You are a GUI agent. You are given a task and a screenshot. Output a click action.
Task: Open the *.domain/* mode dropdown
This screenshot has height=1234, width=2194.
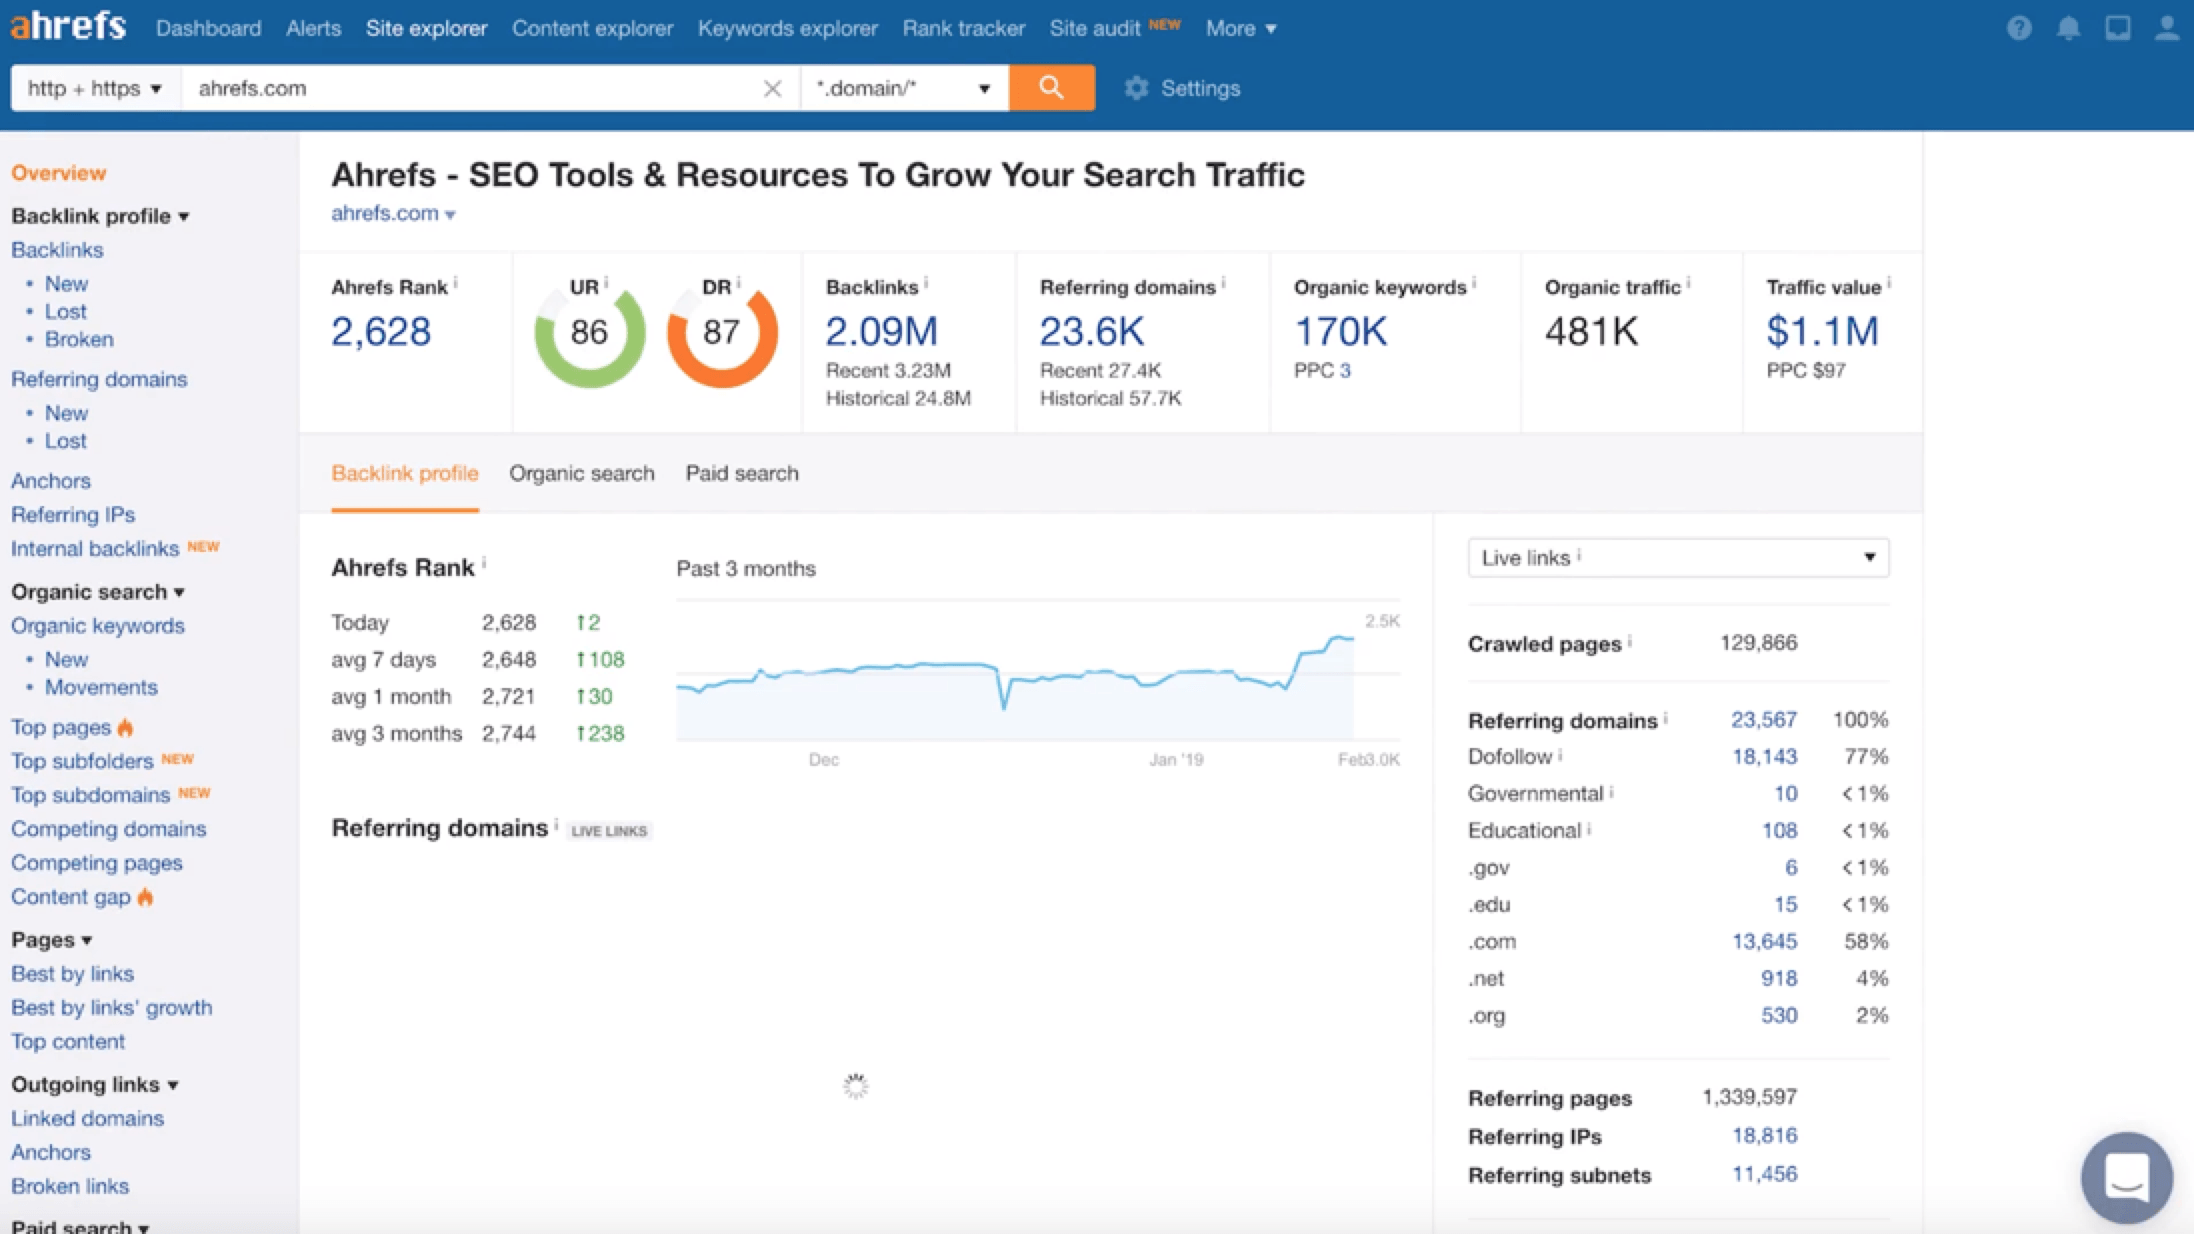click(904, 88)
